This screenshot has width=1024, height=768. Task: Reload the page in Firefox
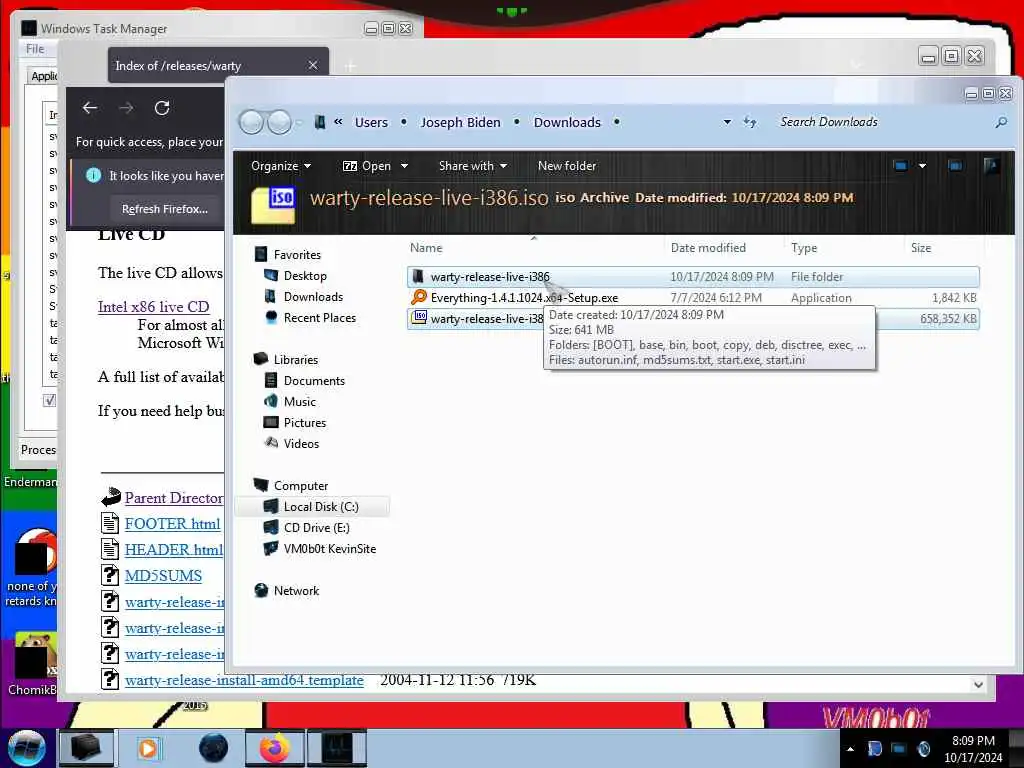point(162,108)
